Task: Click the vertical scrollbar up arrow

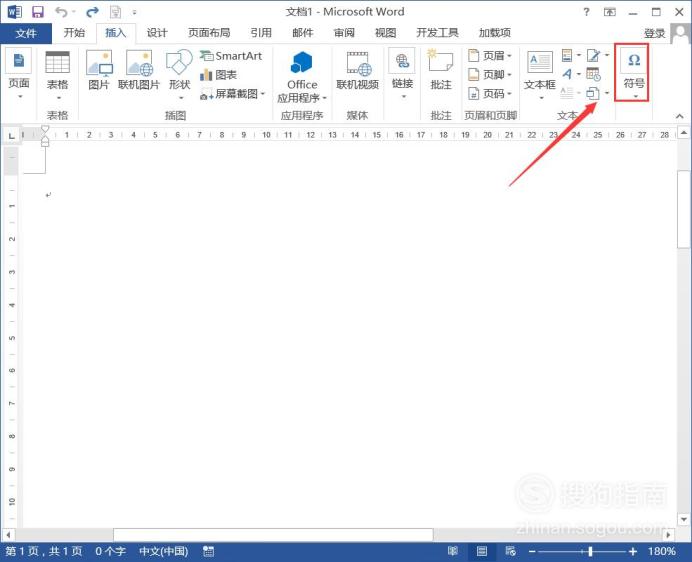Action: point(683,133)
